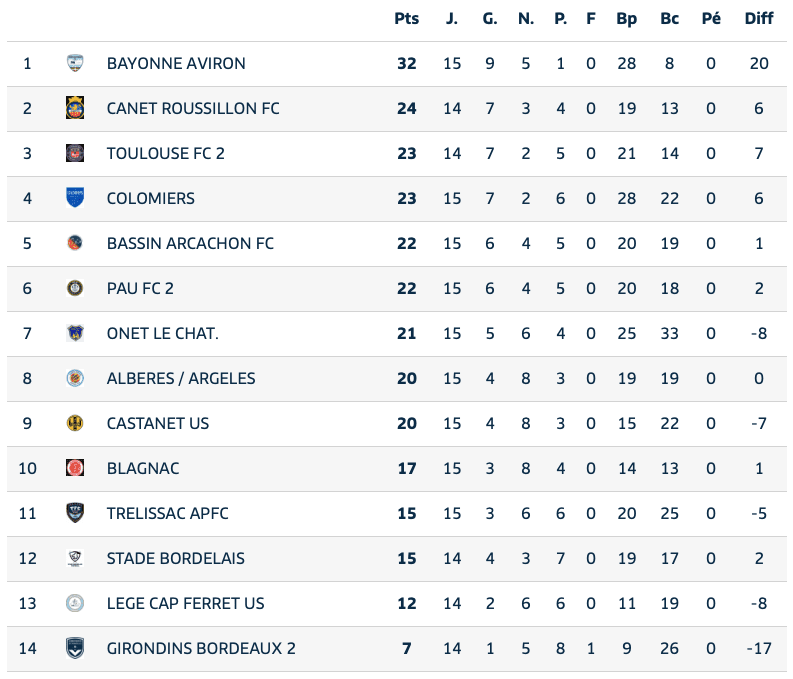Click the Girondins Bordeaux 2 club crest
The width and height of the screenshot is (793, 679).
pyautogui.click(x=75, y=648)
